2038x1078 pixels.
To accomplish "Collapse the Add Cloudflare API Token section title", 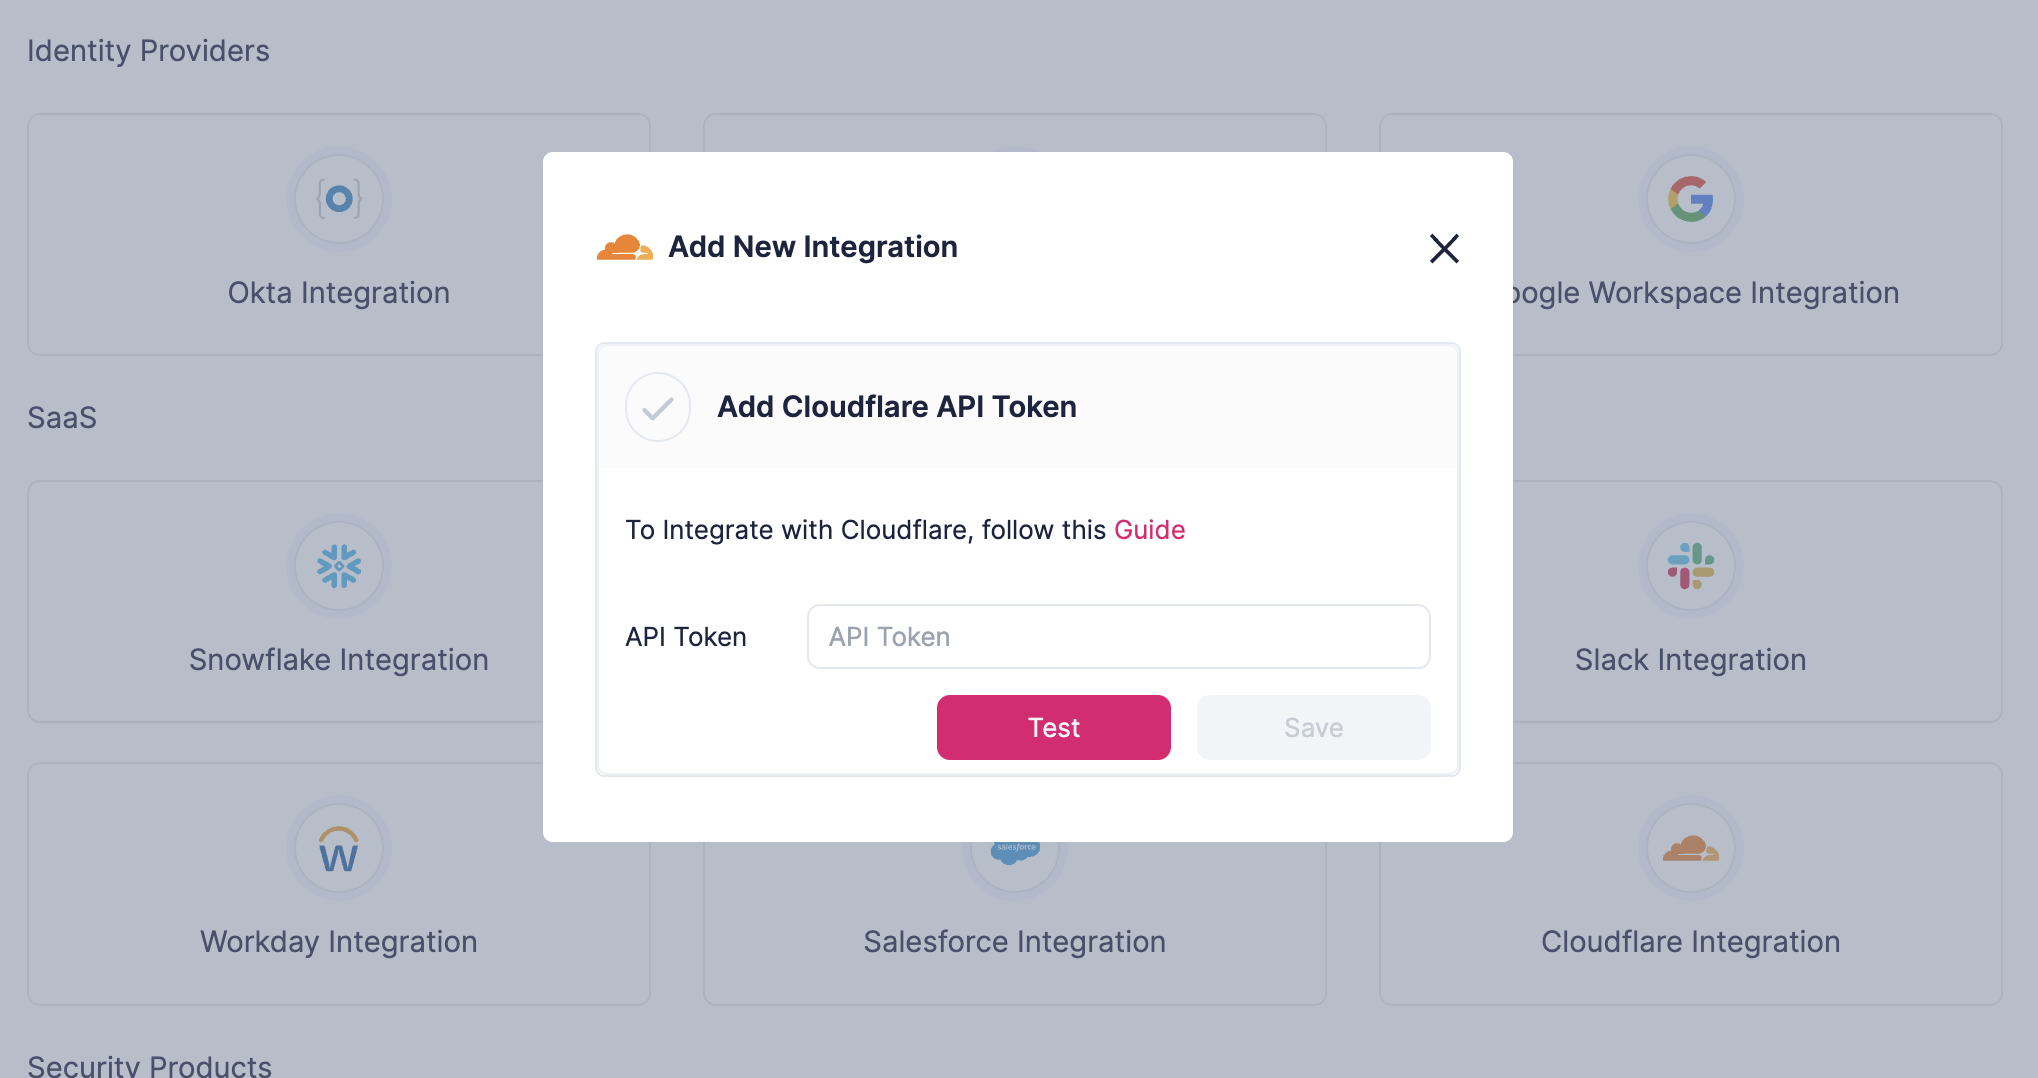I will pos(896,407).
